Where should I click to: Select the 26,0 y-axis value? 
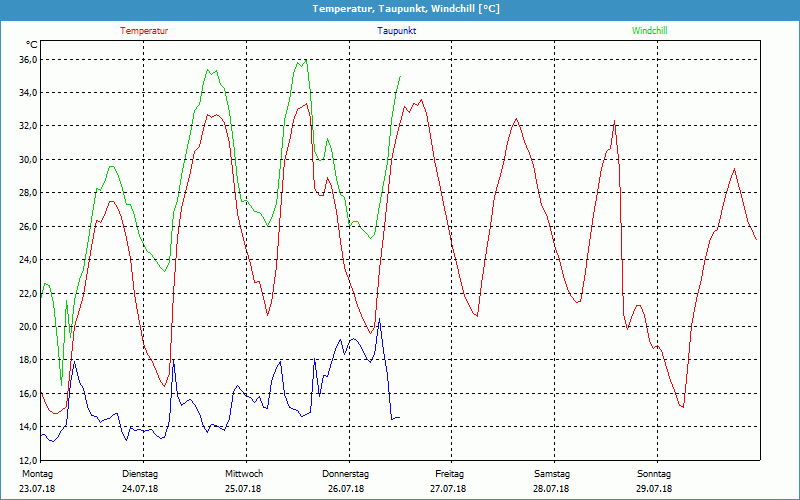click(x=29, y=226)
